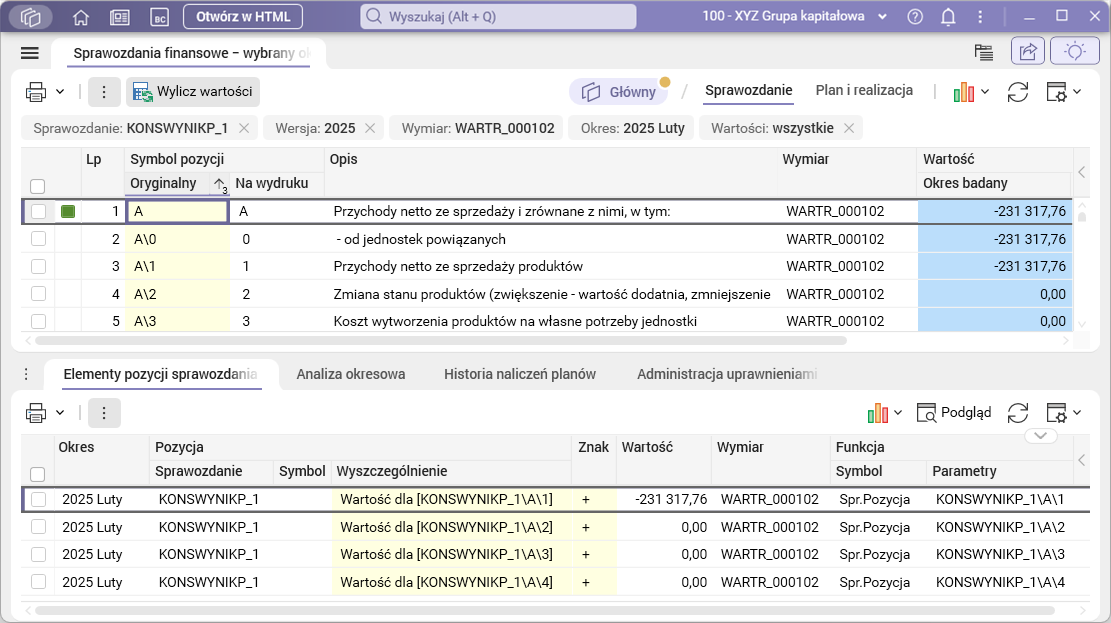Expand the lower panel view settings dropdown
Viewport: 1111px width, 623px height.
[1063, 413]
